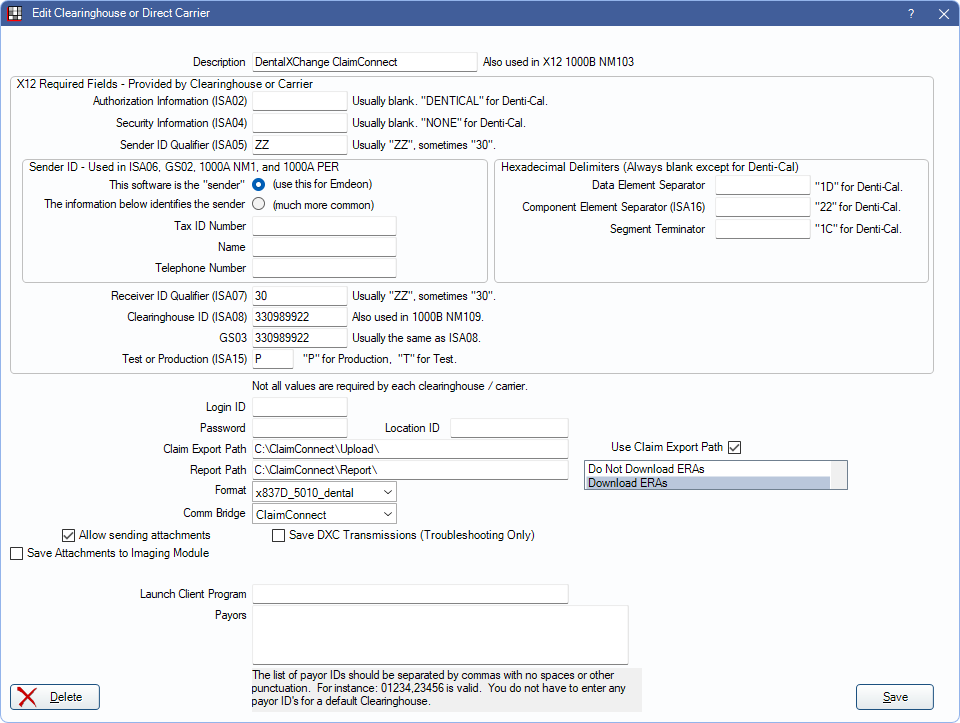Click the Payors text area
This screenshot has height=723, width=960.
(x=440, y=635)
